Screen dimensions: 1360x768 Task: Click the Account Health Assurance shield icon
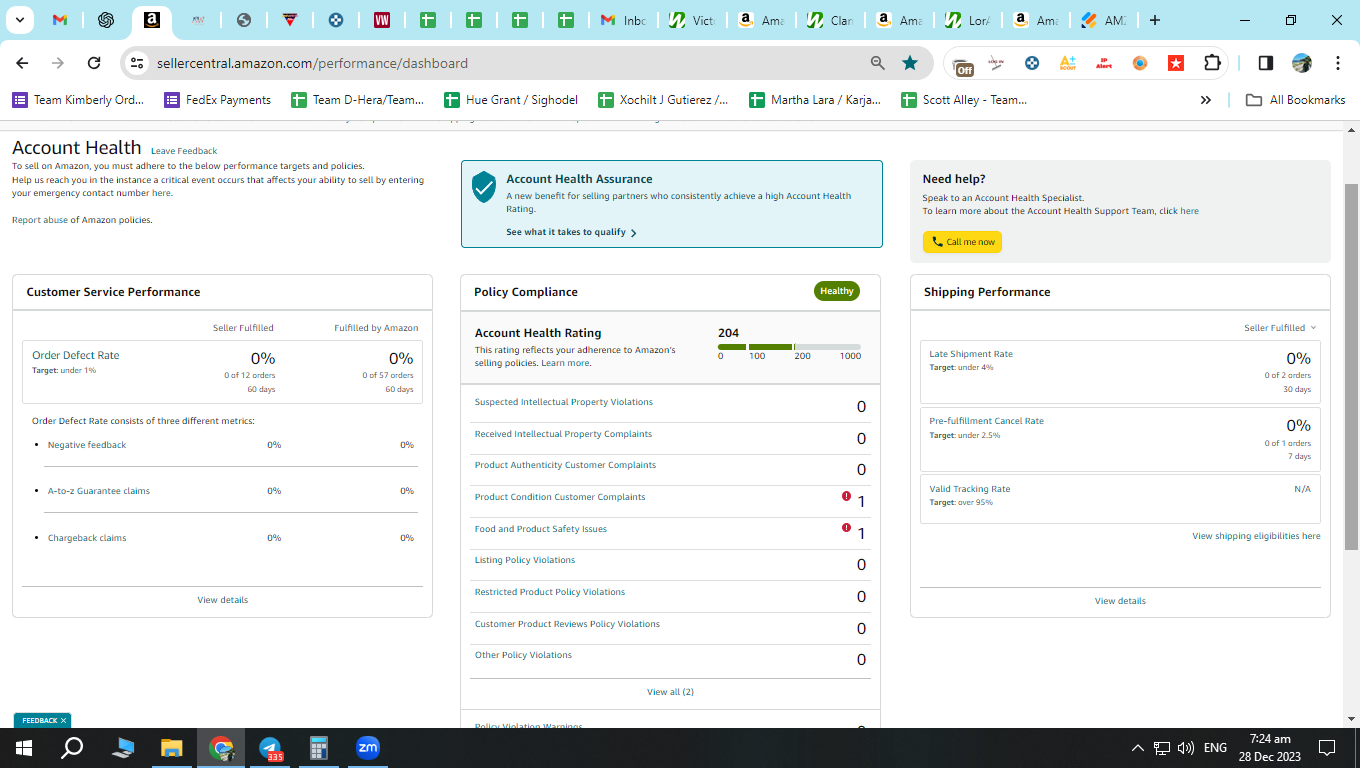point(484,186)
